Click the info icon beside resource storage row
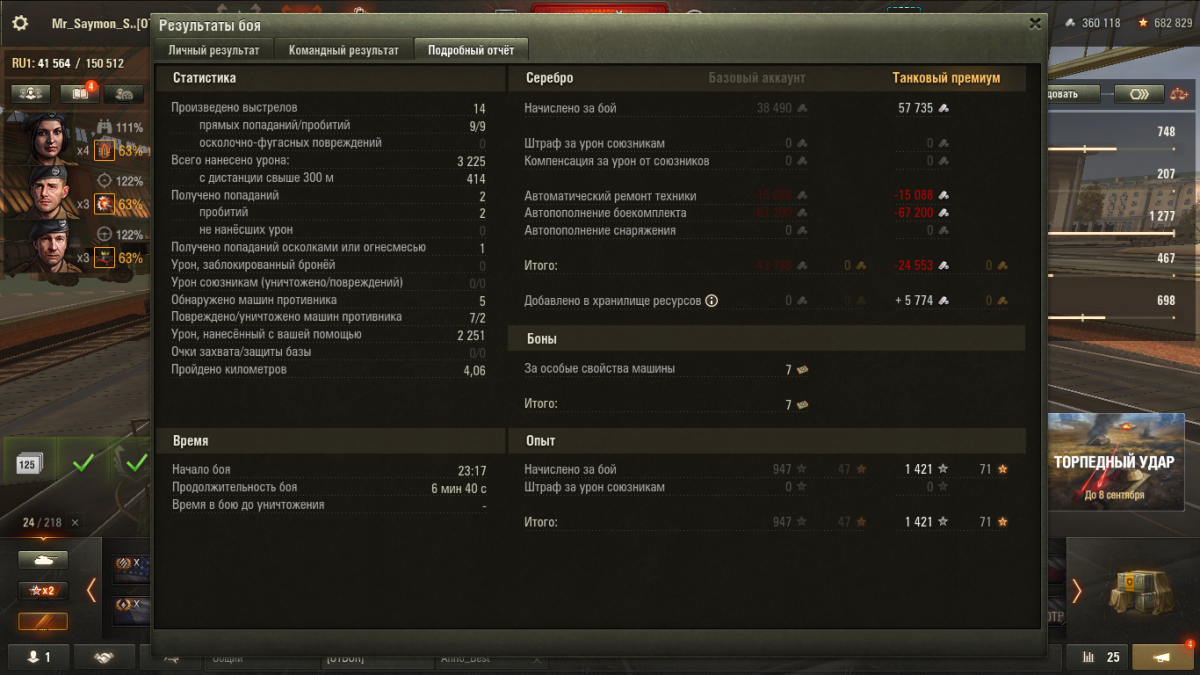Screen dimensions: 1200x675 [711, 300]
